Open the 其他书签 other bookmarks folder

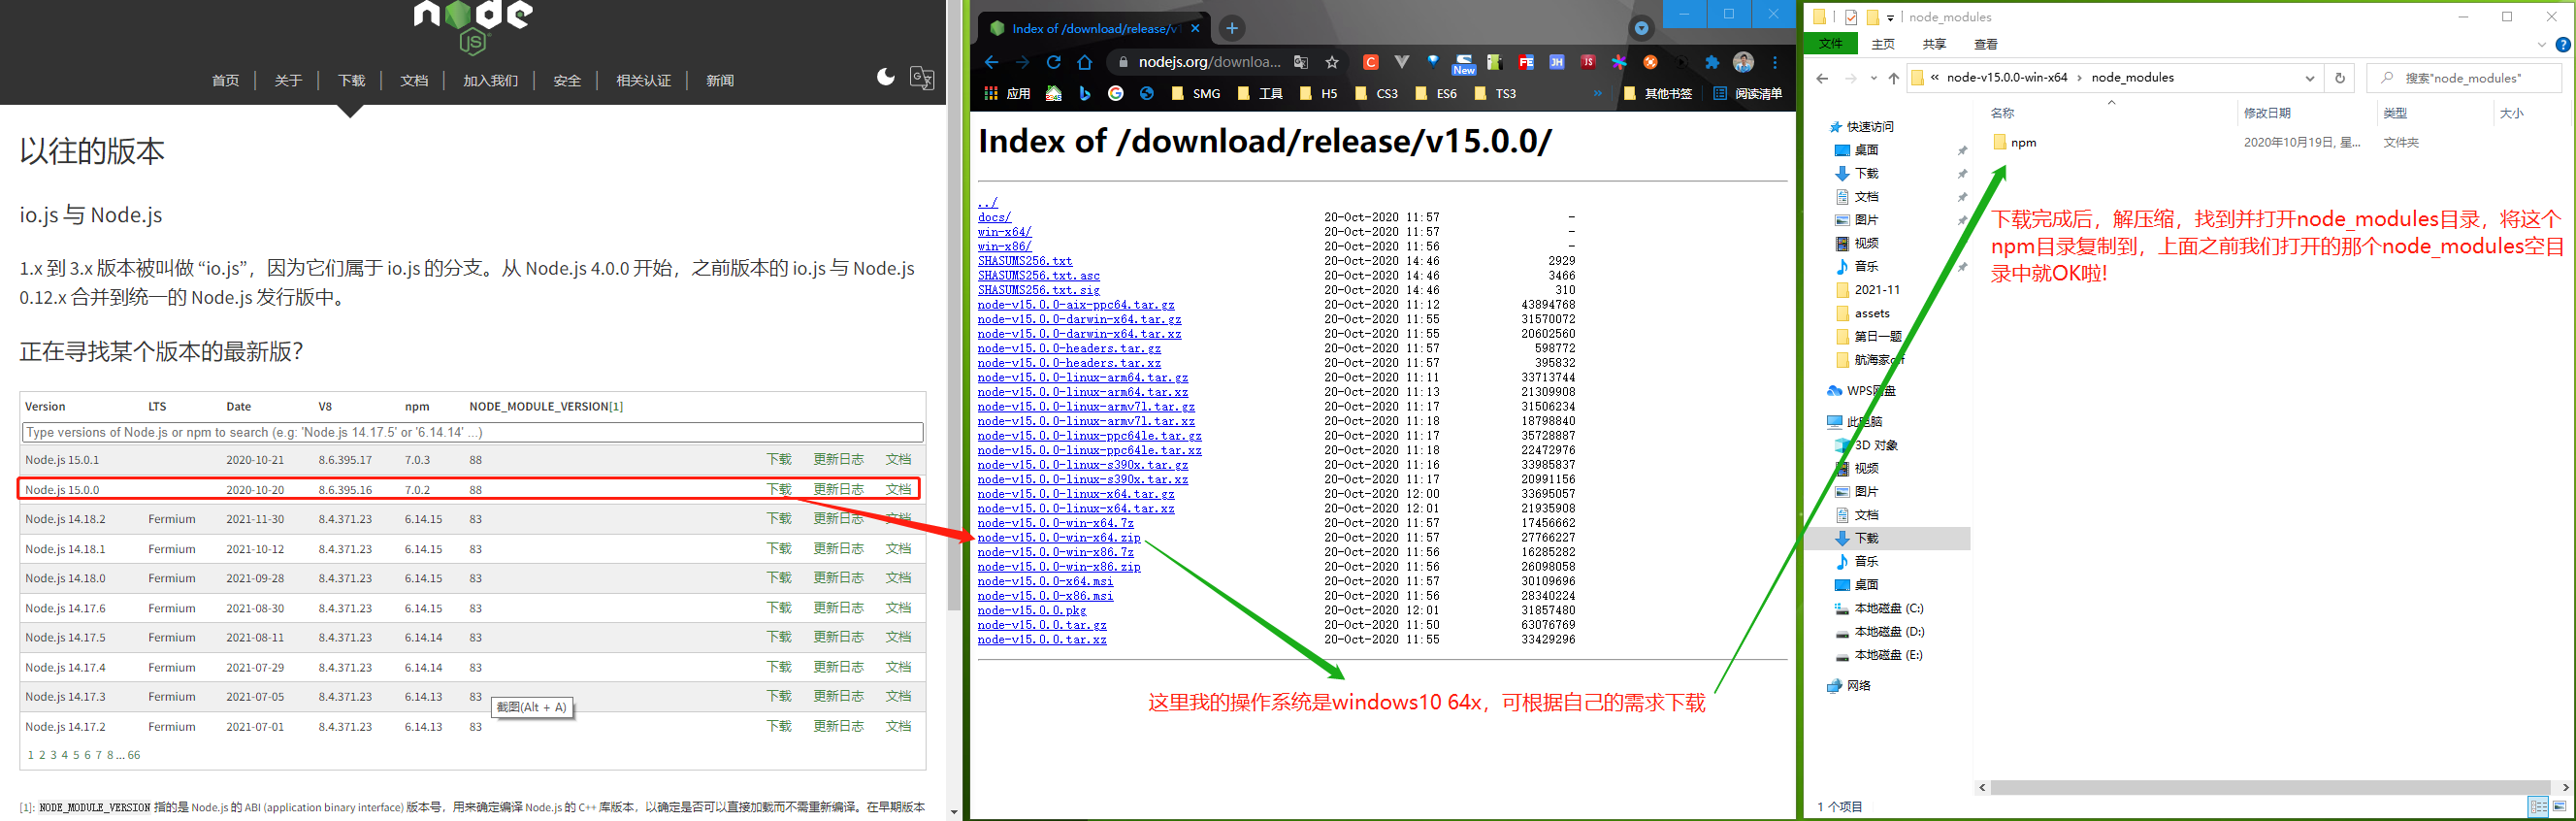[x=1658, y=93]
